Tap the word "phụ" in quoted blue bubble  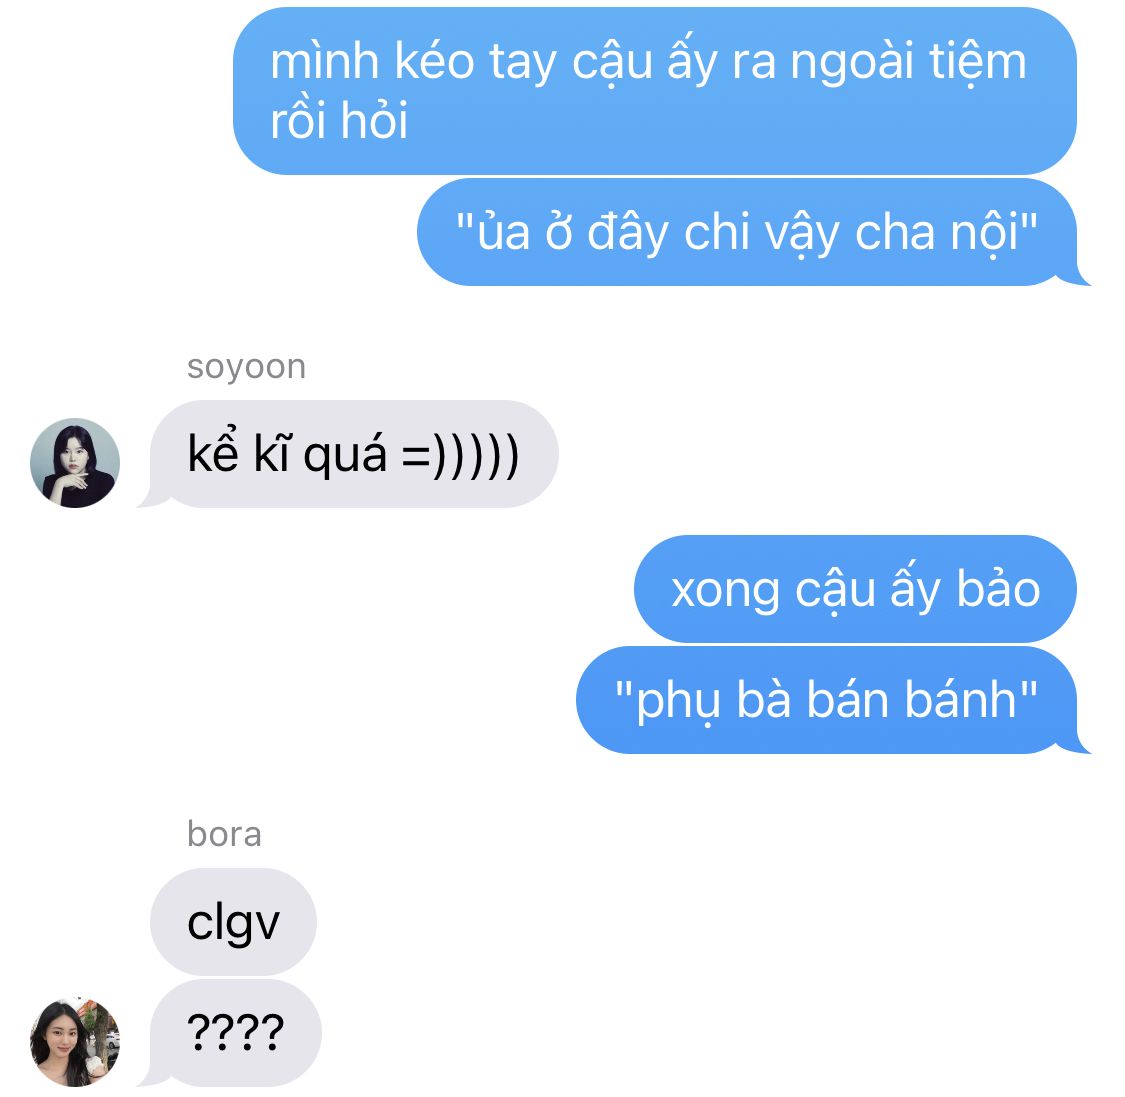677,702
